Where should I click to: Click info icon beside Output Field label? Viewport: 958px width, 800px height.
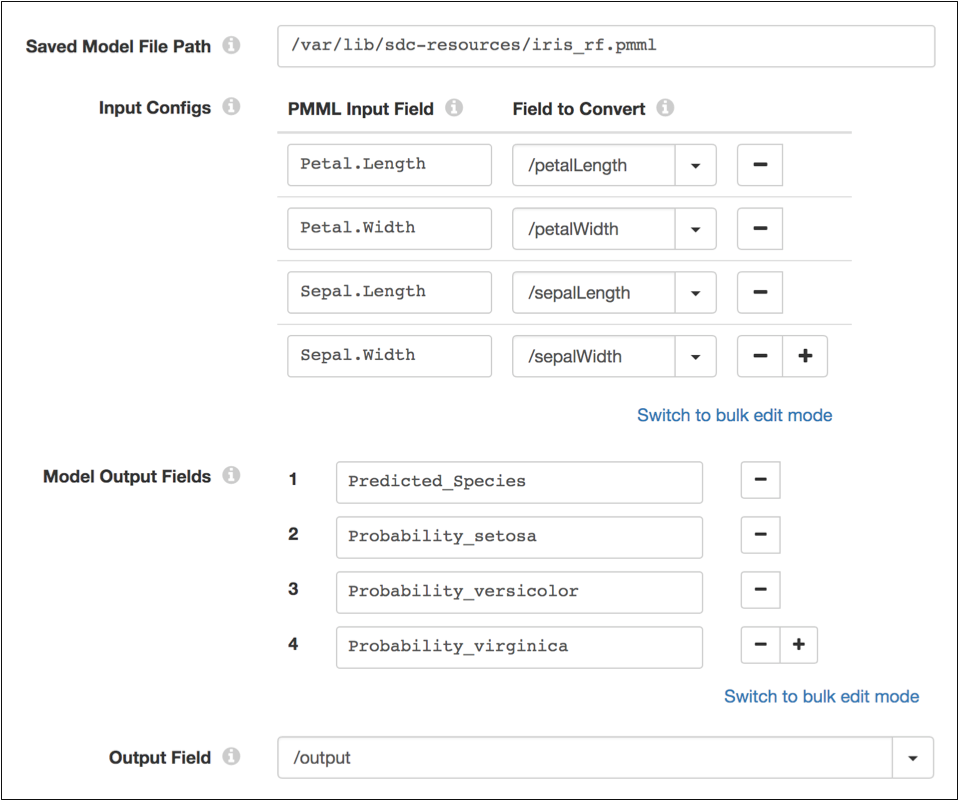[x=232, y=757]
